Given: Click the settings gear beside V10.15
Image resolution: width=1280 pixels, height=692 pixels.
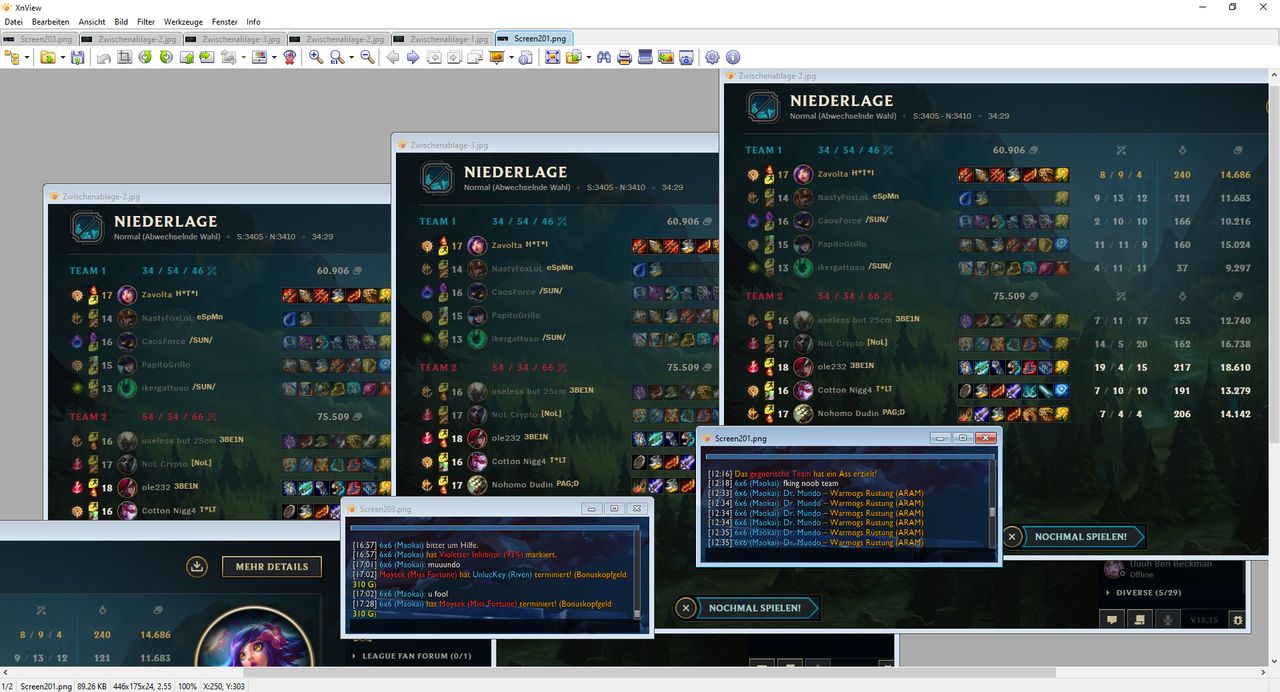Looking at the screenshot, I should coord(1238,620).
